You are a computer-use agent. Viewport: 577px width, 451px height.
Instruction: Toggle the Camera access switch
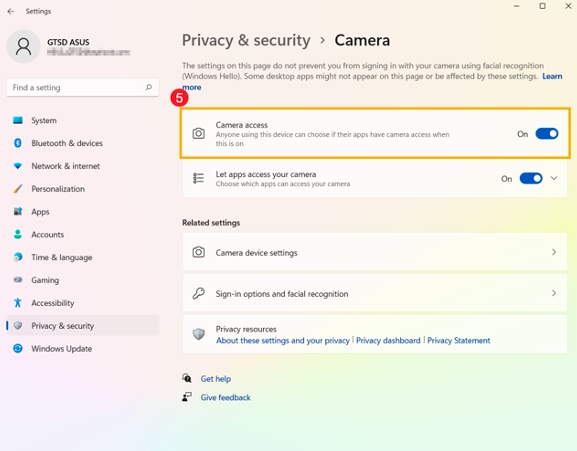tap(547, 134)
